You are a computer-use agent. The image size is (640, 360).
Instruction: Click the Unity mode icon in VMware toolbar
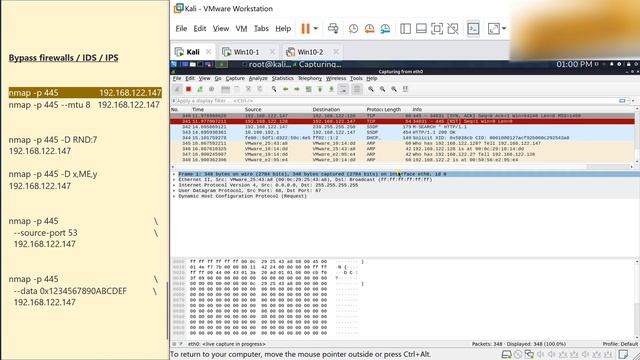click(453, 29)
